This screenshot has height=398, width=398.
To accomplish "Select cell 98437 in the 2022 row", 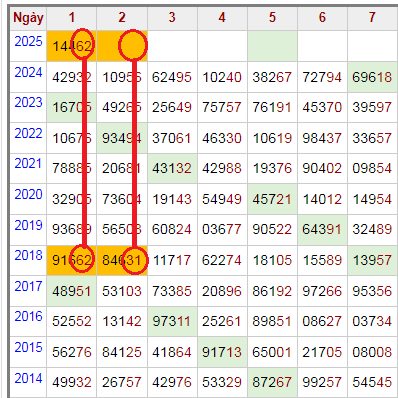I will click(322, 138).
